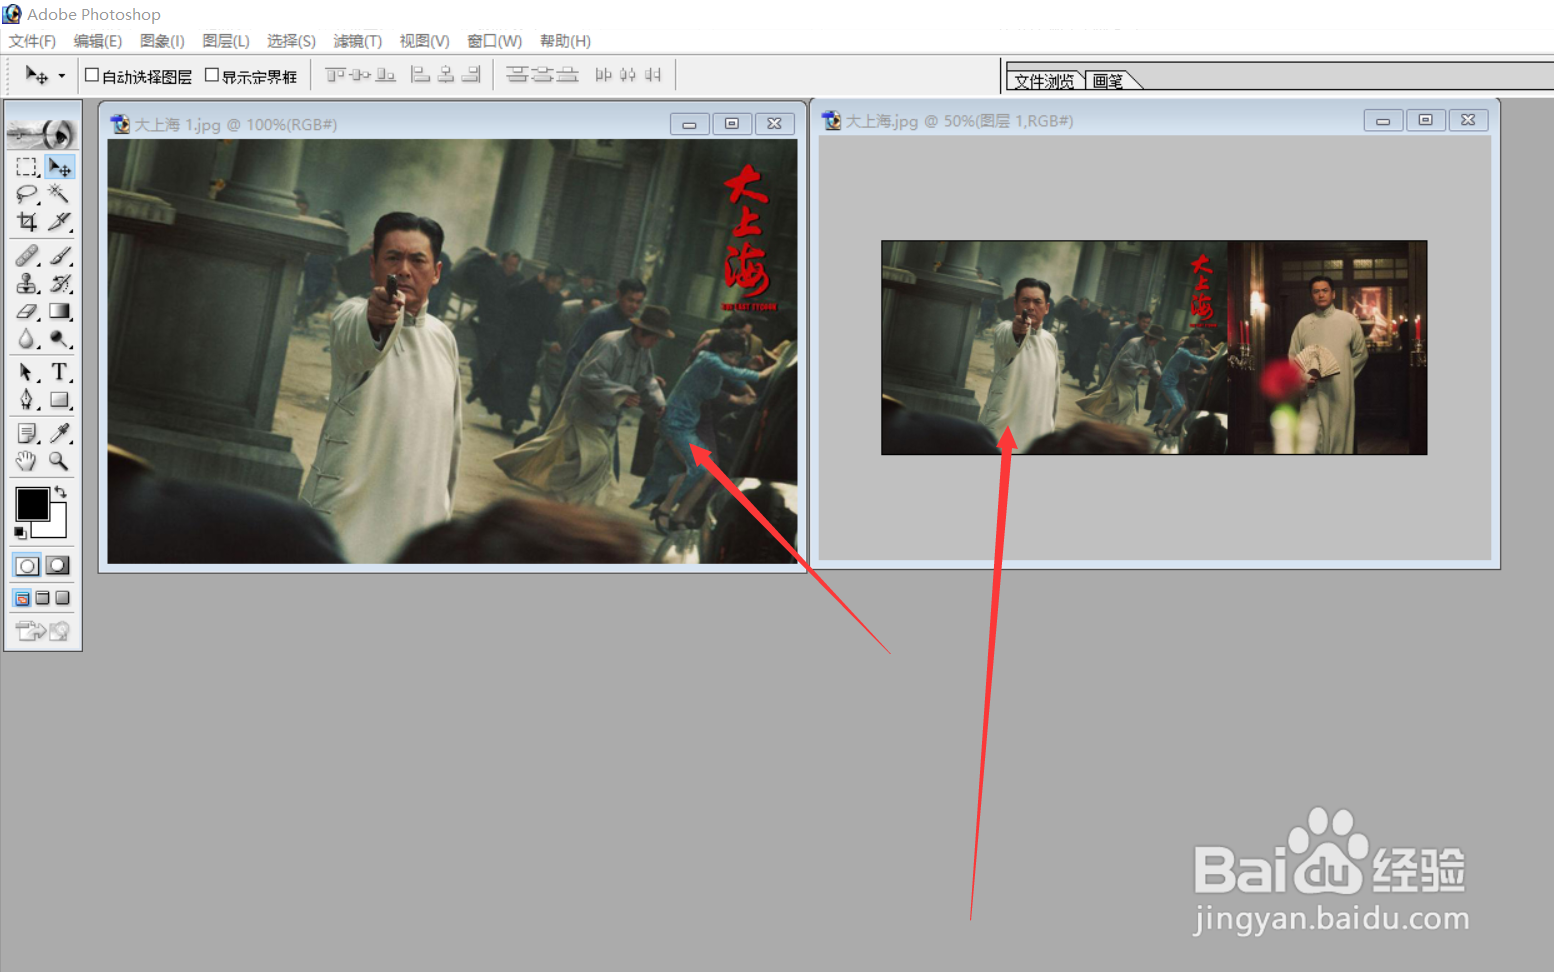Select the Hand tool

(x=27, y=461)
